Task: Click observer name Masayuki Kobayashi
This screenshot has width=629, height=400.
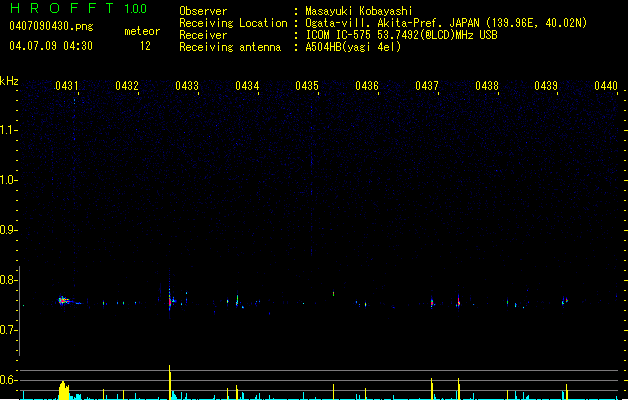Action: (359, 11)
